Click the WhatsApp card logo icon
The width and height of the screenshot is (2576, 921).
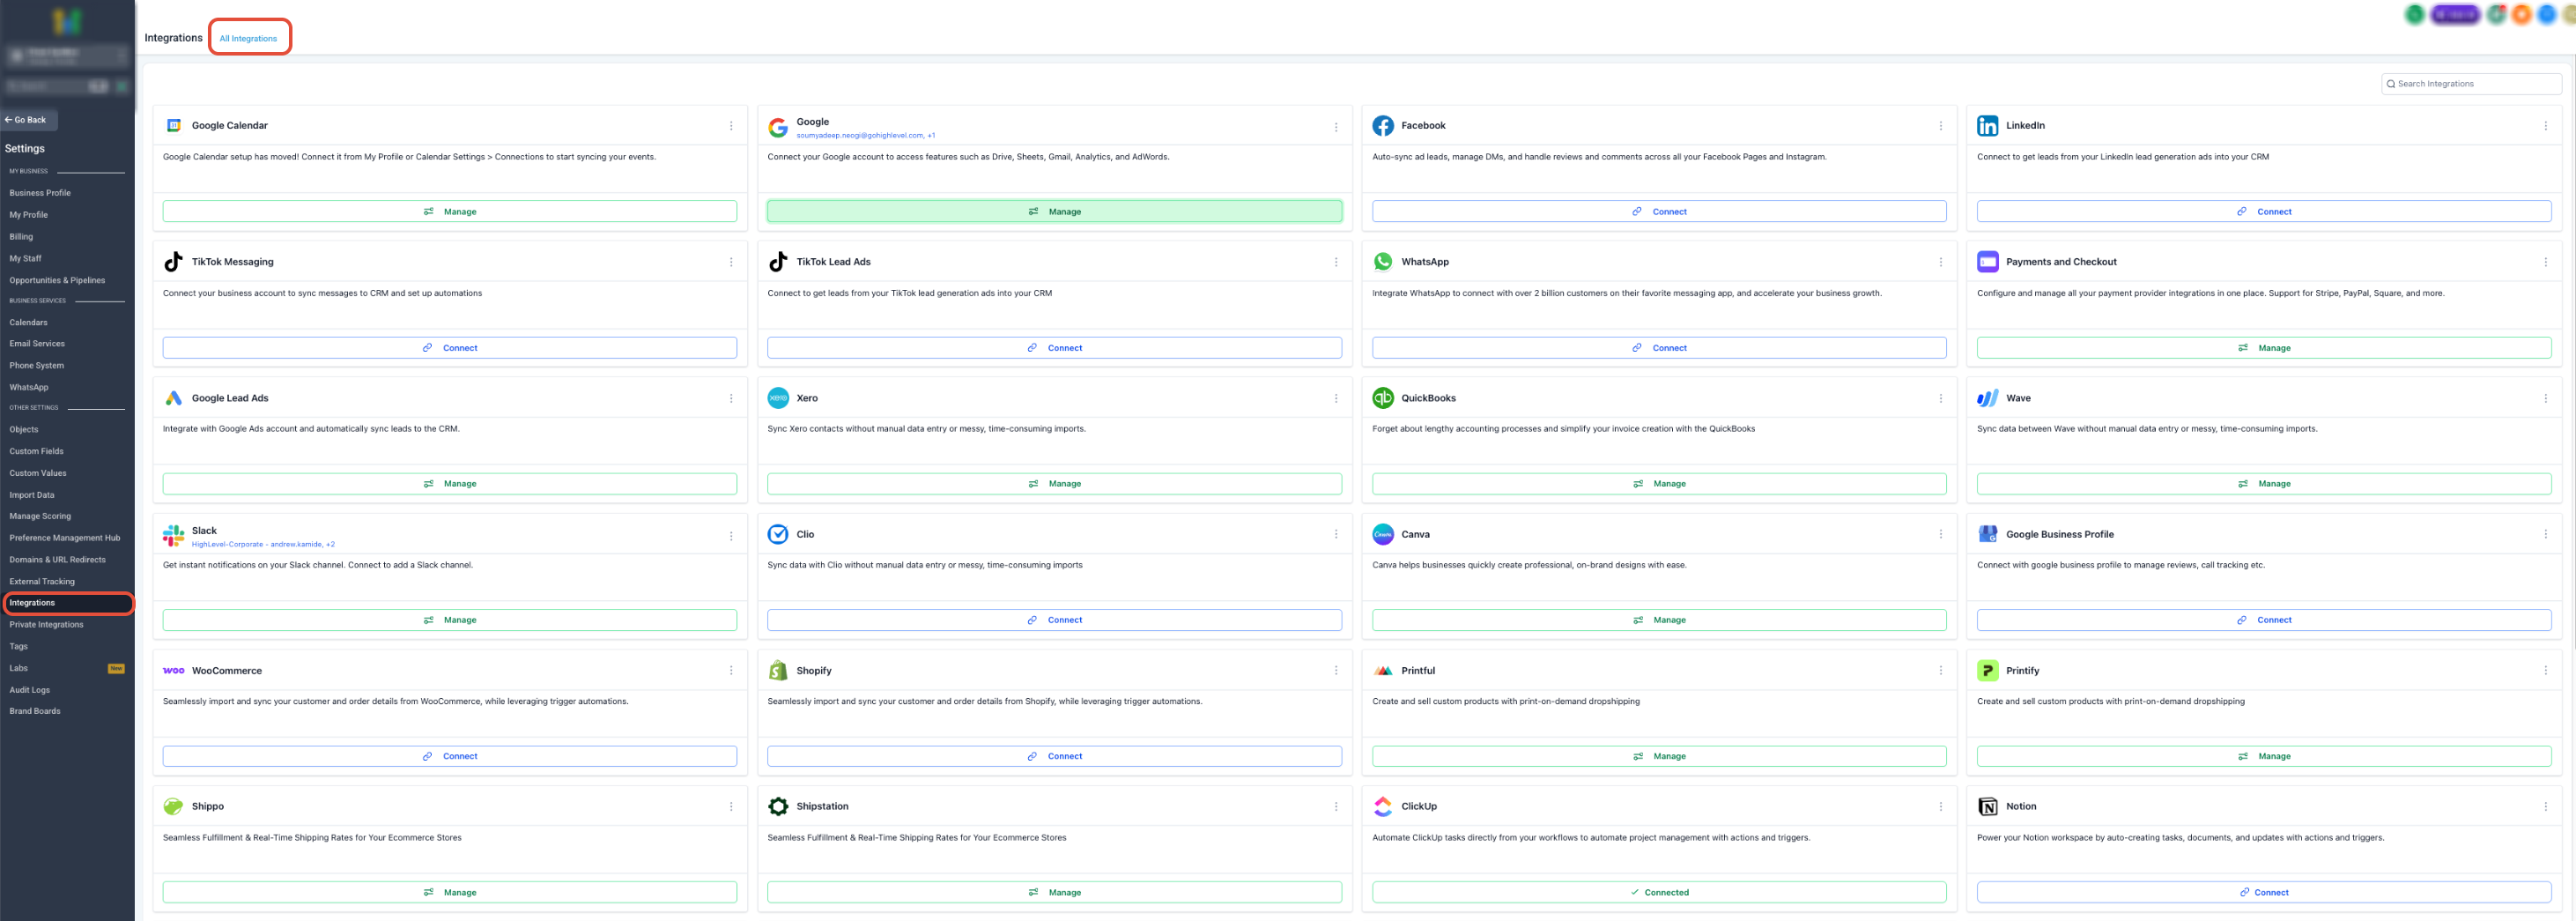(1383, 261)
